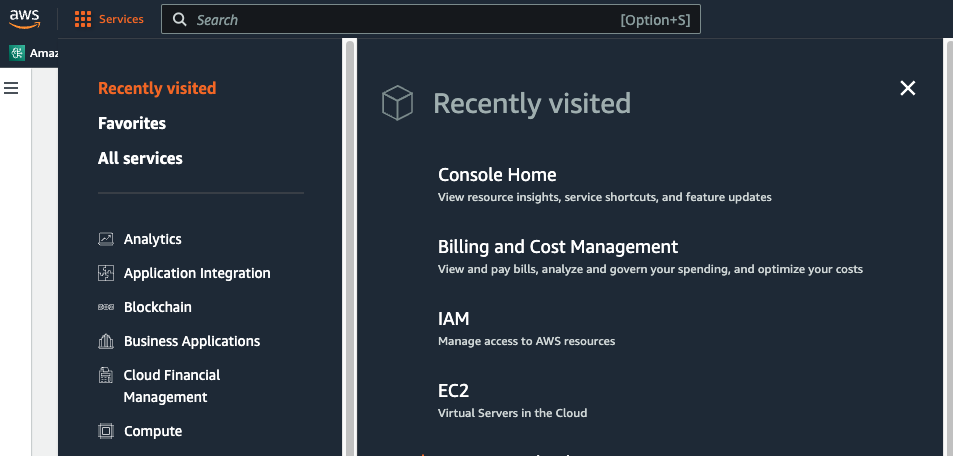
Task: Open the hamburger side navigation menu
Action: [x=11, y=88]
